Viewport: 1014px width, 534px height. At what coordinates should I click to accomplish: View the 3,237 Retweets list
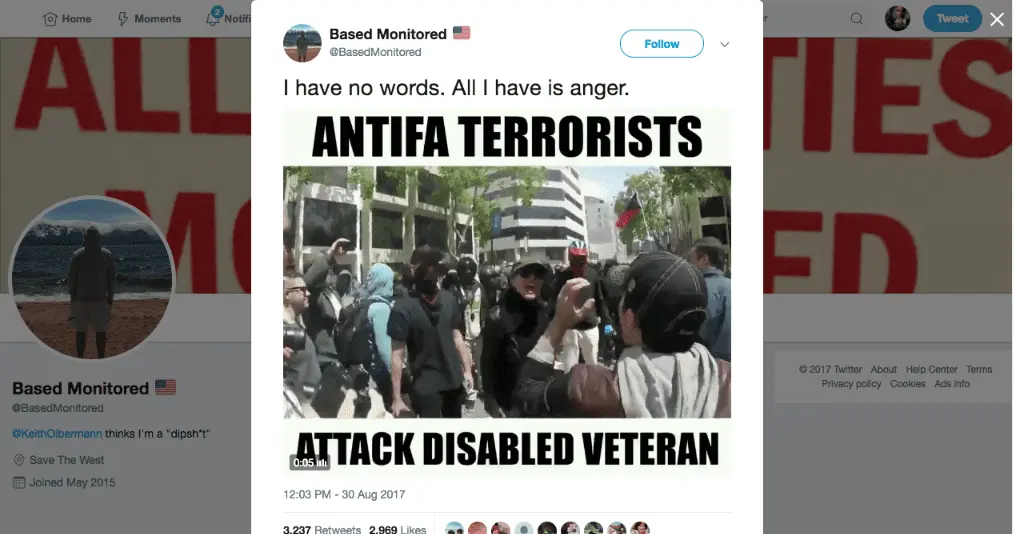coord(321,529)
